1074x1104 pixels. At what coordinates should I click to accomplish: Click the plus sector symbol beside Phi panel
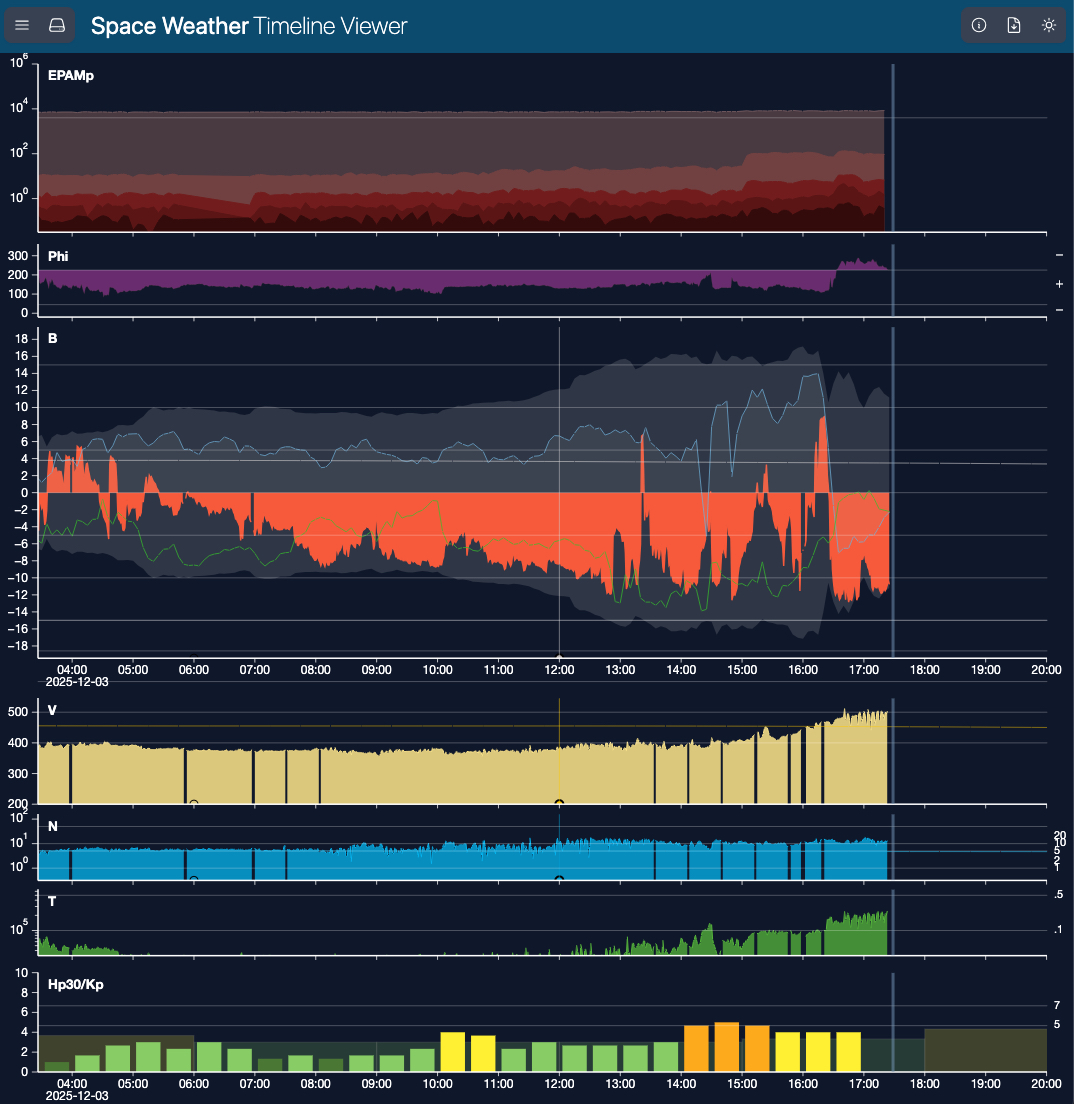[x=1059, y=284]
